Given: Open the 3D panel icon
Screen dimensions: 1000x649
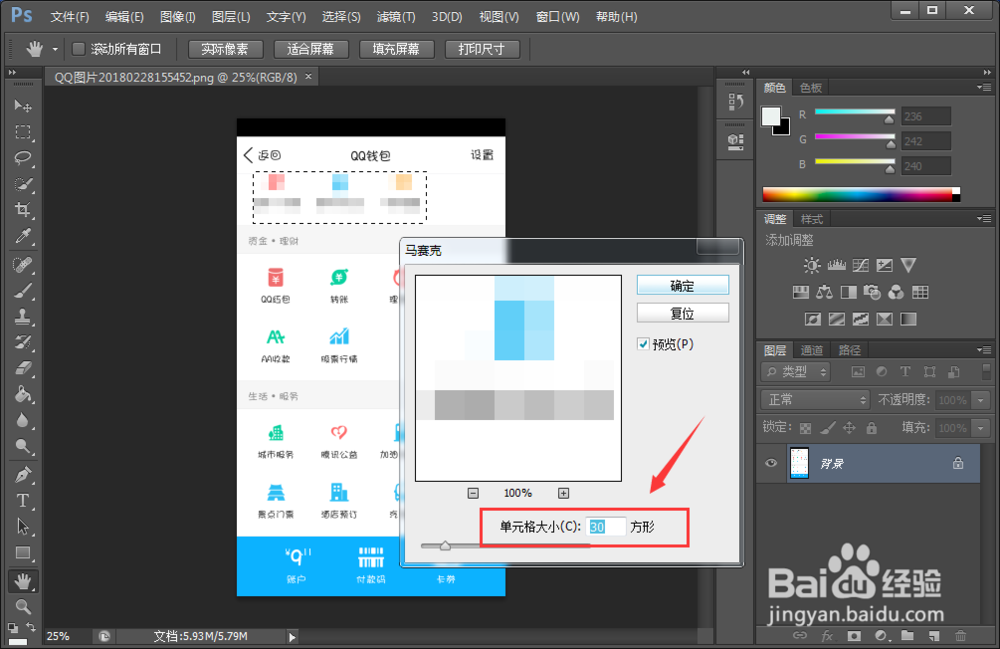Looking at the screenshot, I should (x=735, y=141).
